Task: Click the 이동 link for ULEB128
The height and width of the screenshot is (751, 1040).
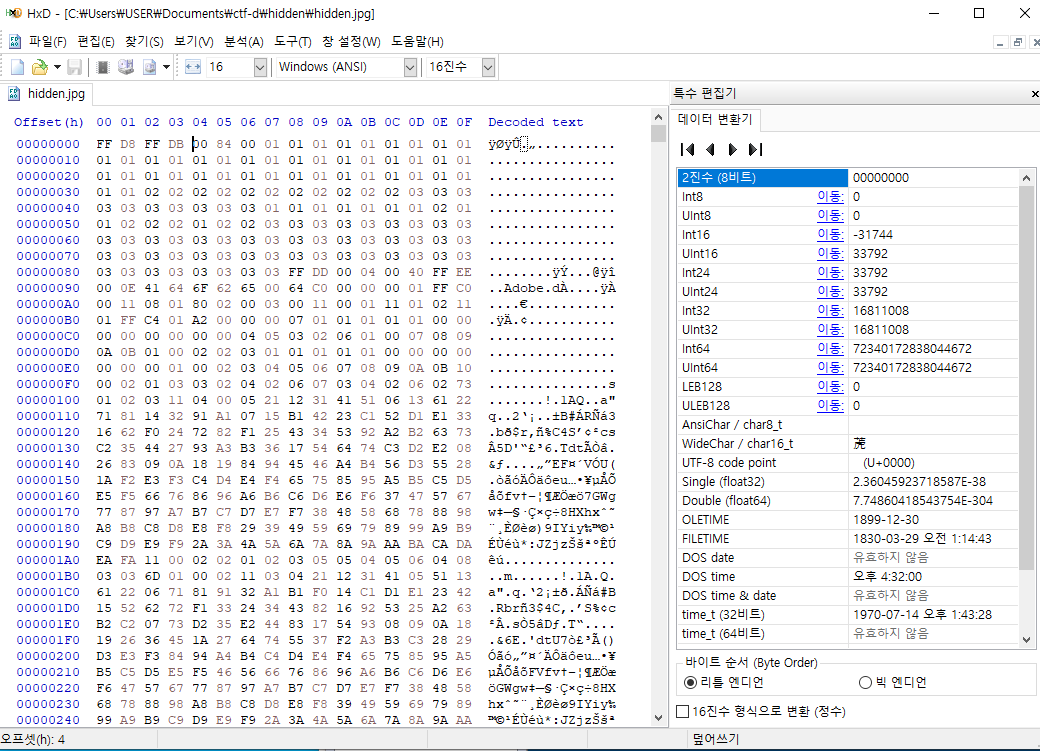Action: 830,405
